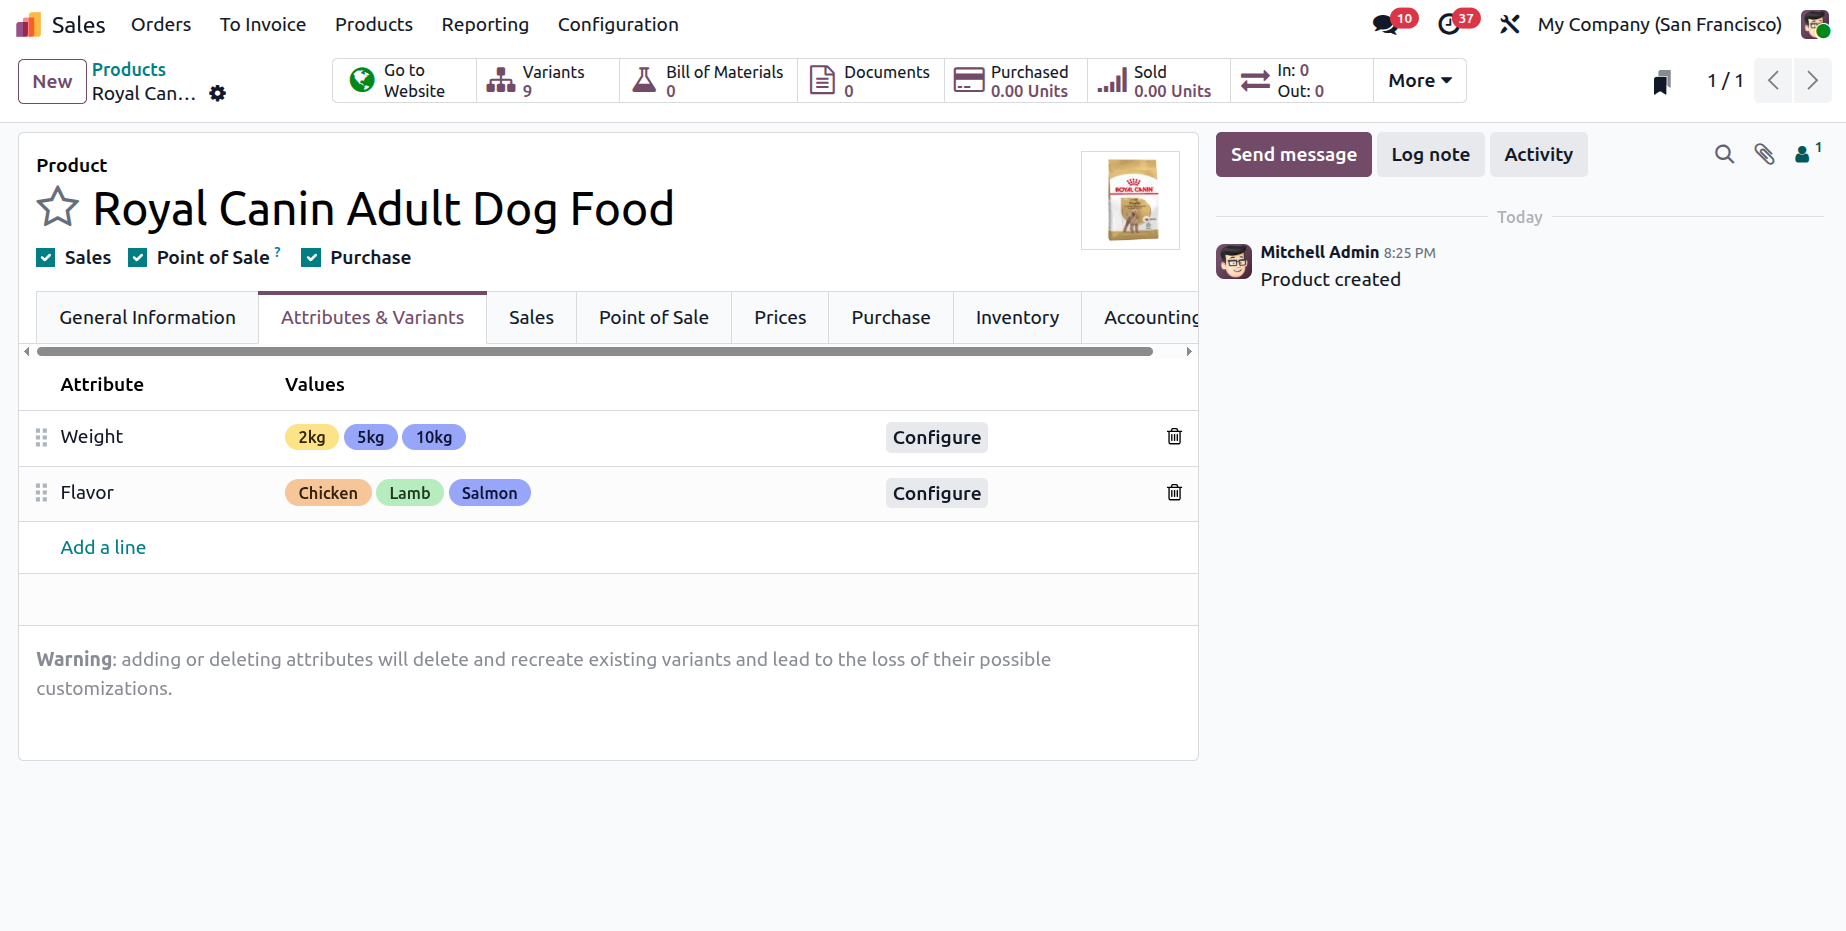Switch to the Inventory tab

(1017, 318)
